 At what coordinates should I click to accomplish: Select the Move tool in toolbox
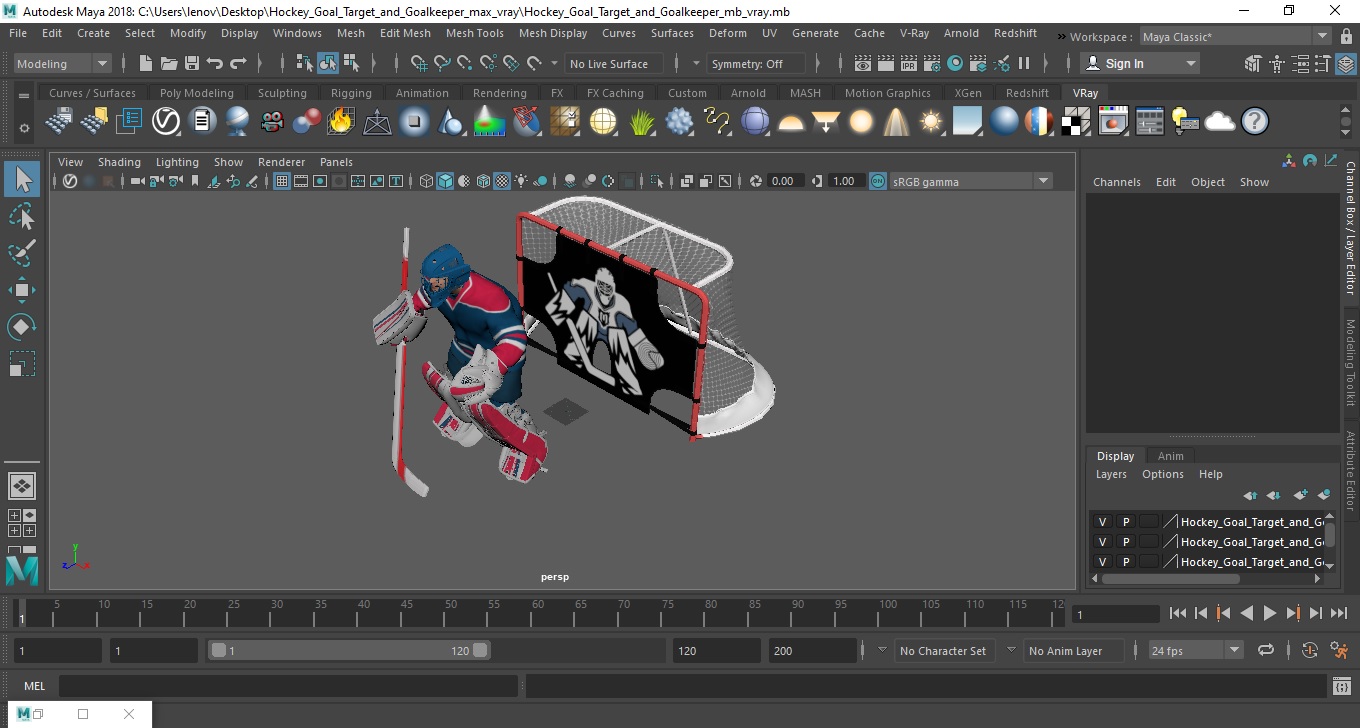click(x=22, y=290)
